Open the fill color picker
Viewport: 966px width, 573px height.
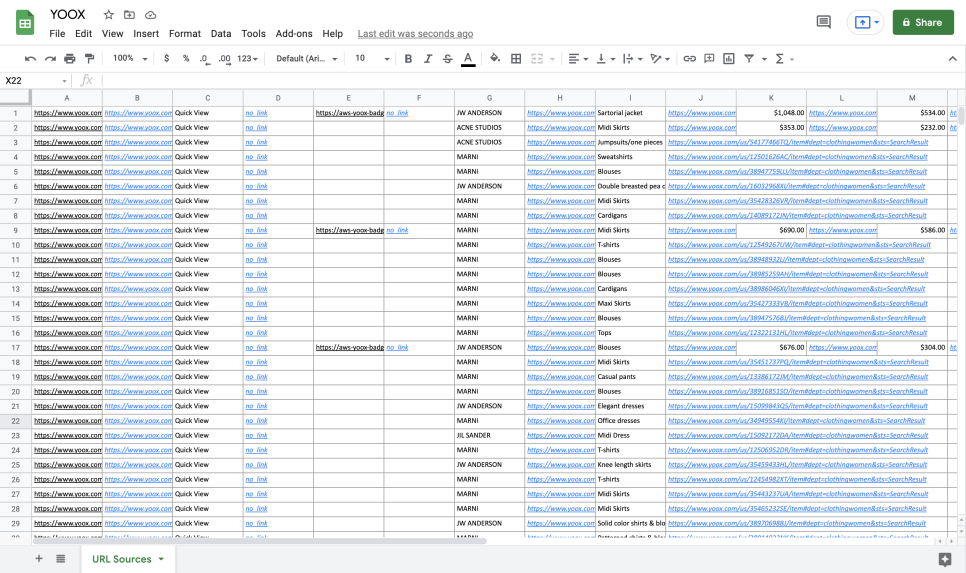[495, 59]
